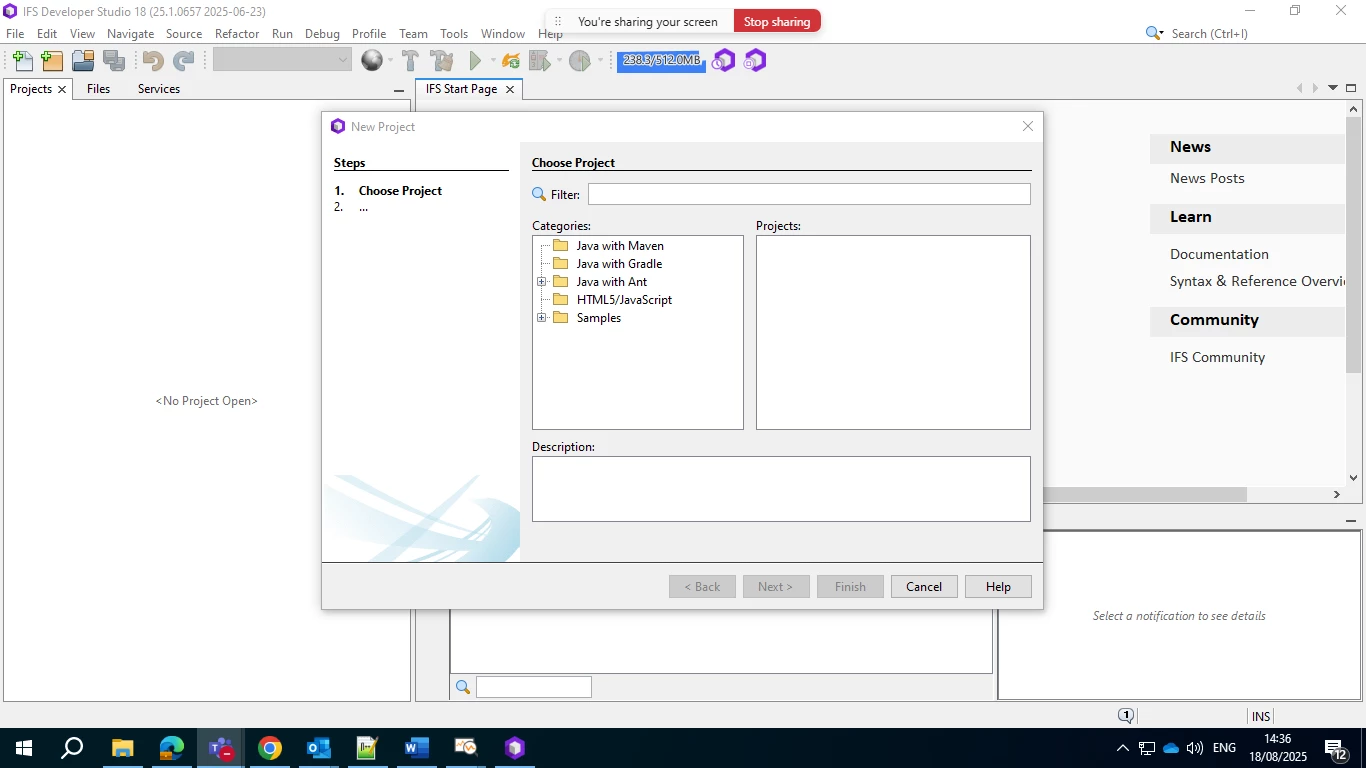This screenshot has width=1366, height=768.
Task: Click the purple hexagon clock toolbar icon
Action: pos(723,61)
